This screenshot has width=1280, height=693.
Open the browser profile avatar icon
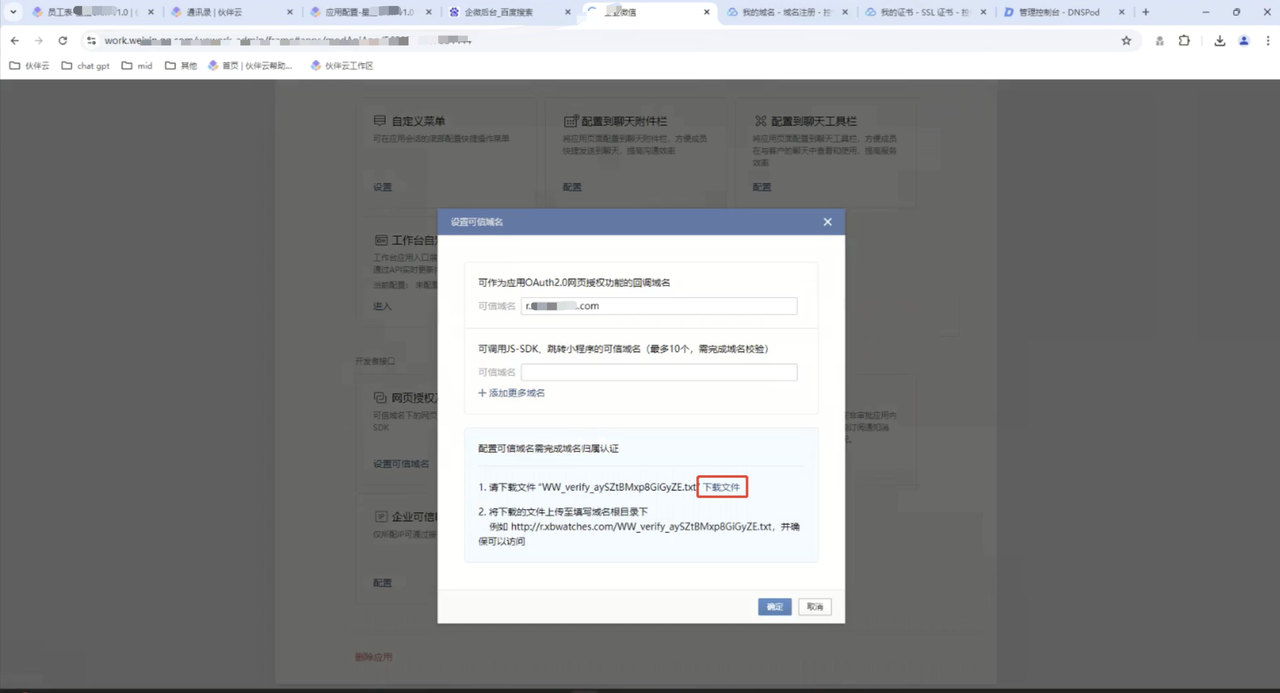(x=1244, y=41)
